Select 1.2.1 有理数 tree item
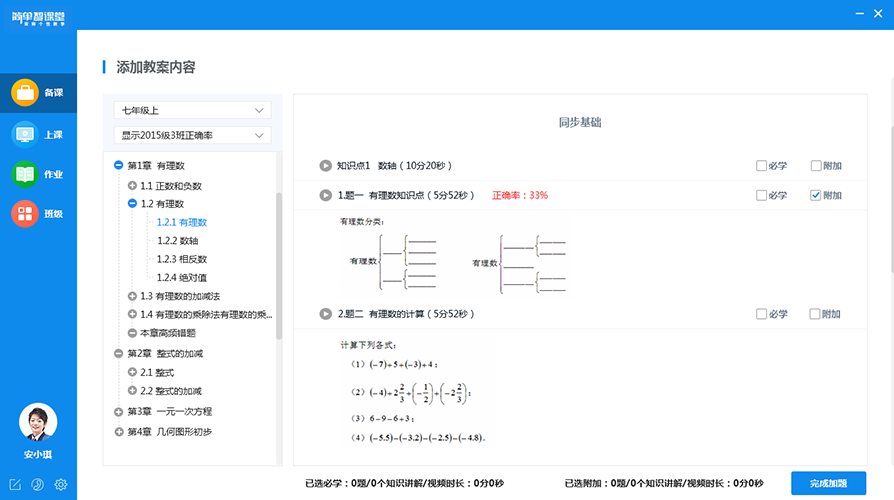The height and width of the screenshot is (500, 894). [182, 222]
